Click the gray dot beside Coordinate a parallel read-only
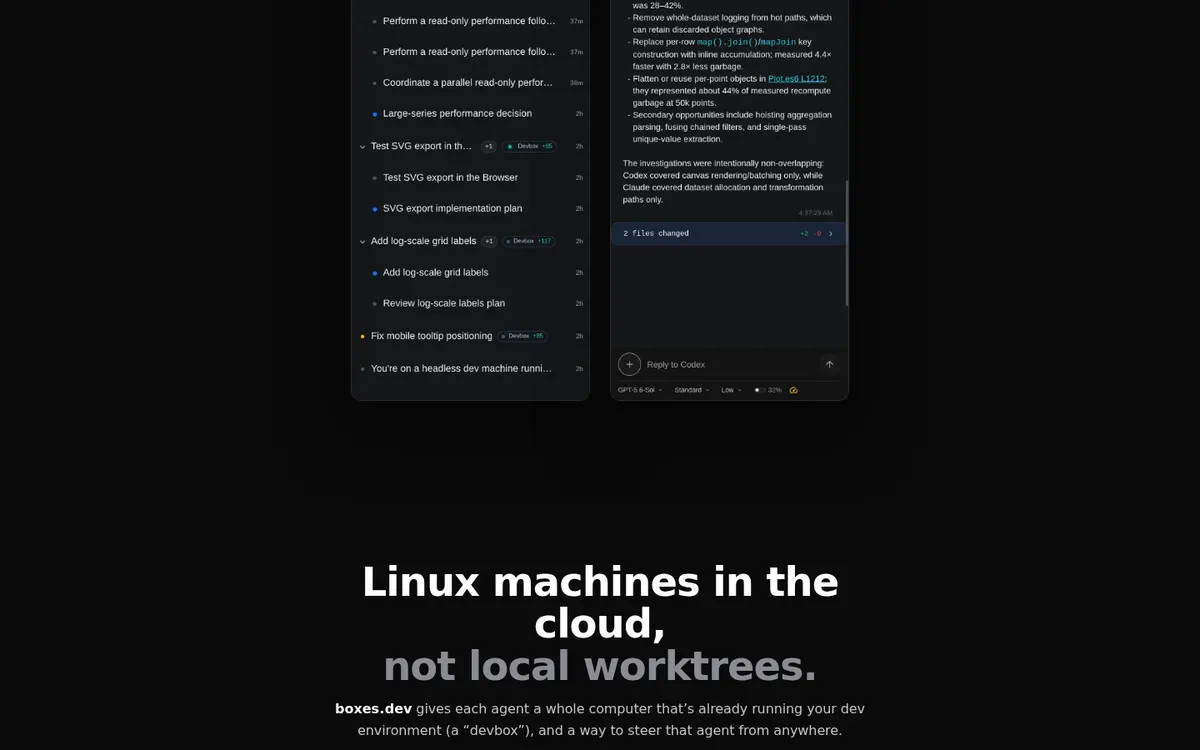 pyautogui.click(x=375, y=83)
